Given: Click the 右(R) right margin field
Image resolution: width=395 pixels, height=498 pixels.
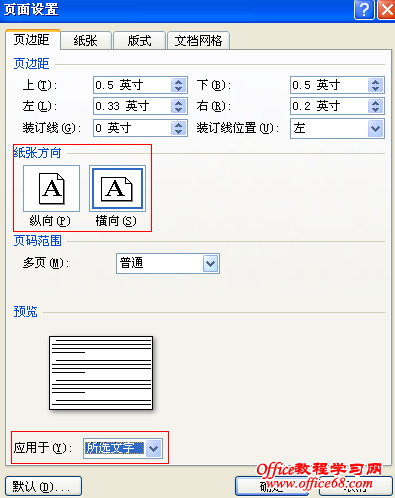Looking at the screenshot, I should [x=337, y=106].
